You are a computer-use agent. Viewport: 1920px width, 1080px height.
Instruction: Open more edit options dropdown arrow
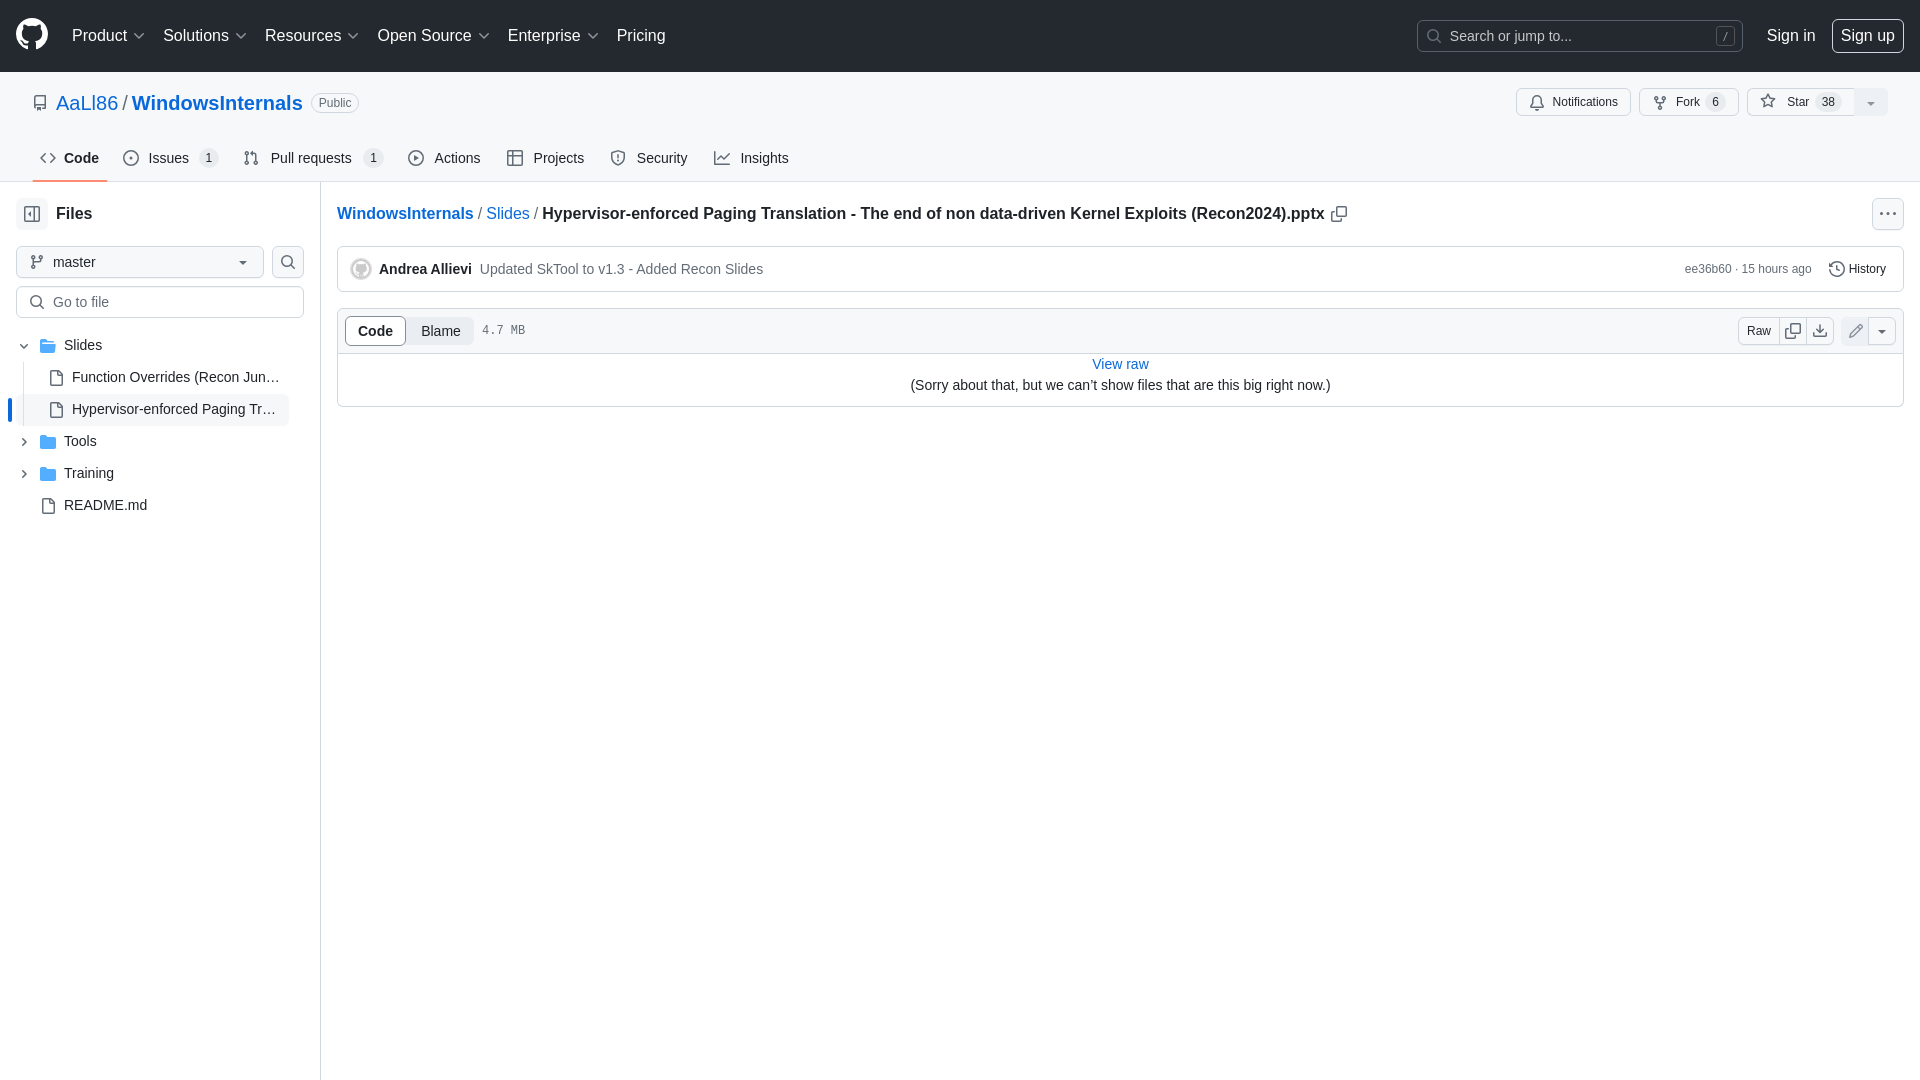pos(1882,331)
